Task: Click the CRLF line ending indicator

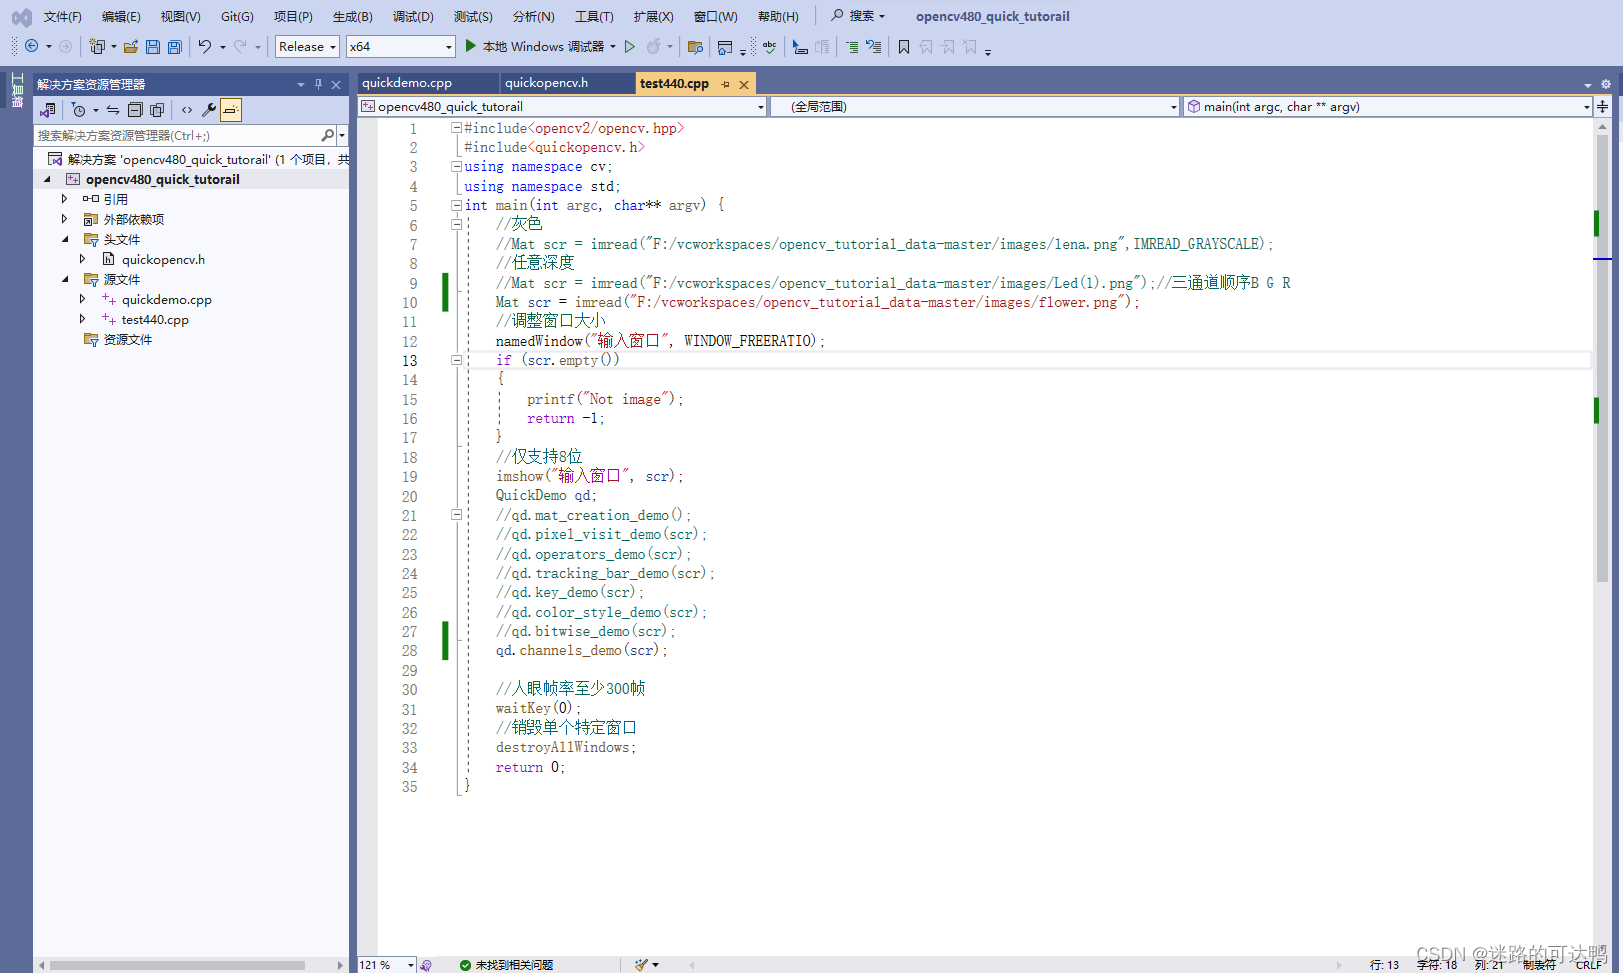Action: coord(1589,965)
